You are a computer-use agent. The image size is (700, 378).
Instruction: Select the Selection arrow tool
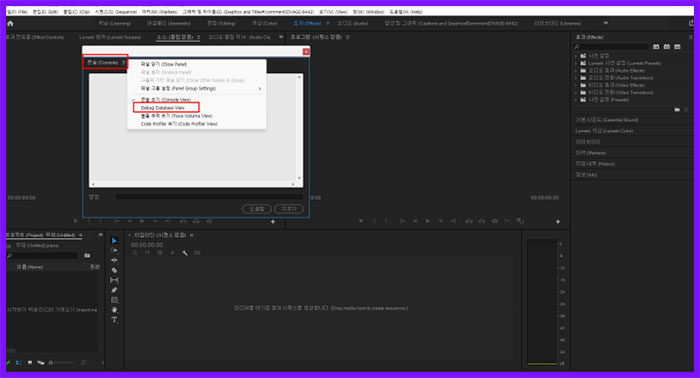coord(114,241)
